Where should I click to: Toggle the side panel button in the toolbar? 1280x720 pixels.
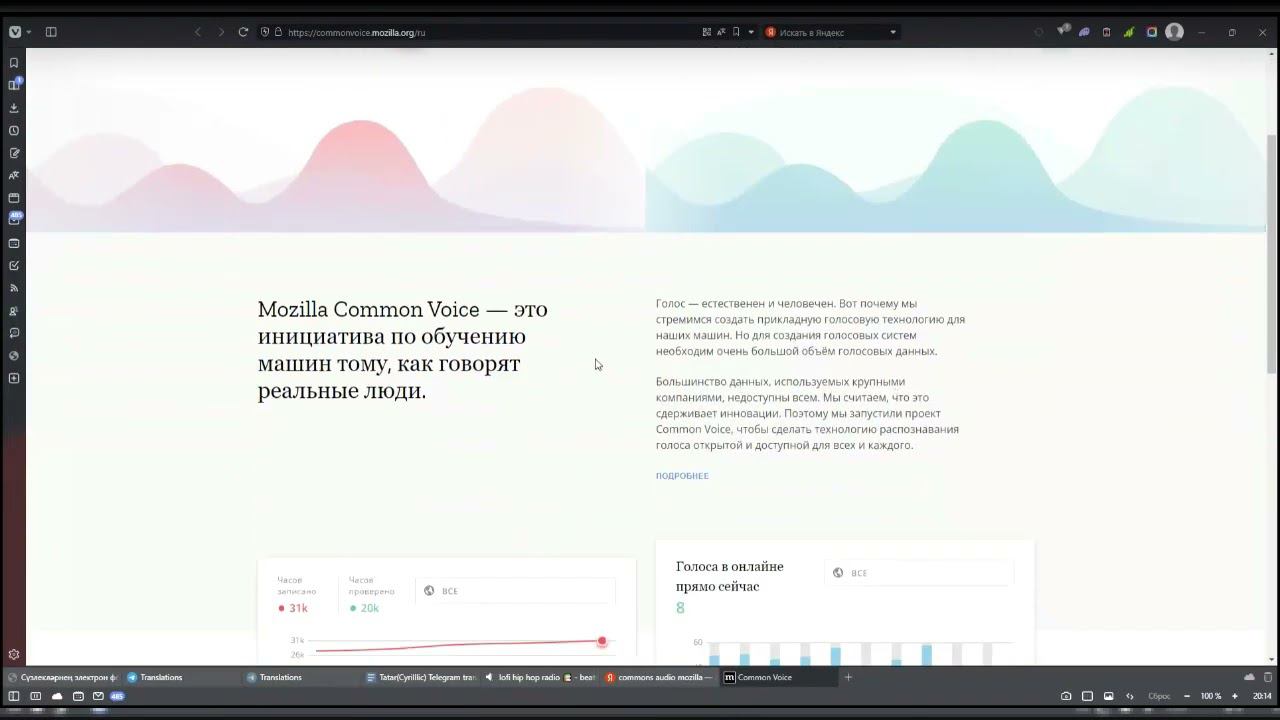(x=51, y=32)
